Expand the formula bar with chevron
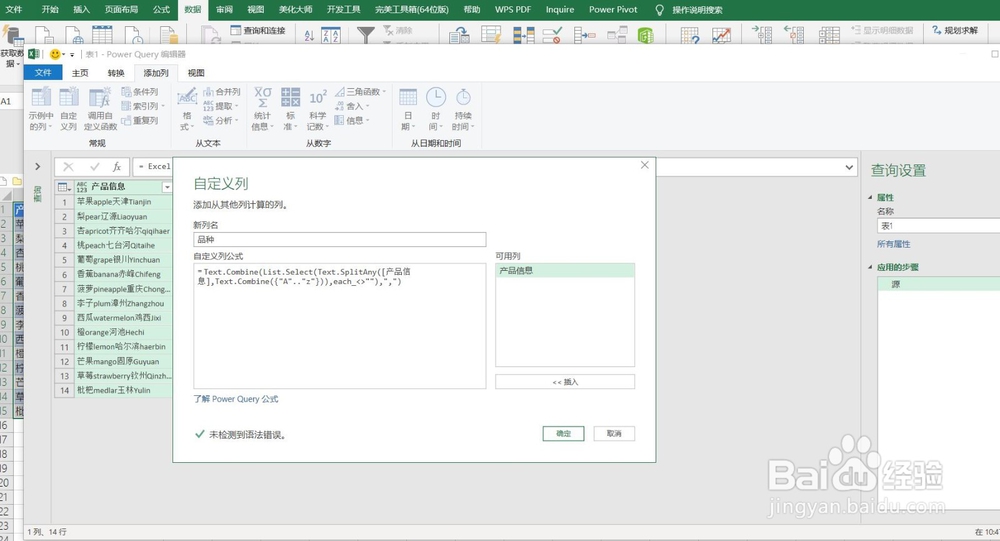This screenshot has width=1000, height=541. [849, 167]
